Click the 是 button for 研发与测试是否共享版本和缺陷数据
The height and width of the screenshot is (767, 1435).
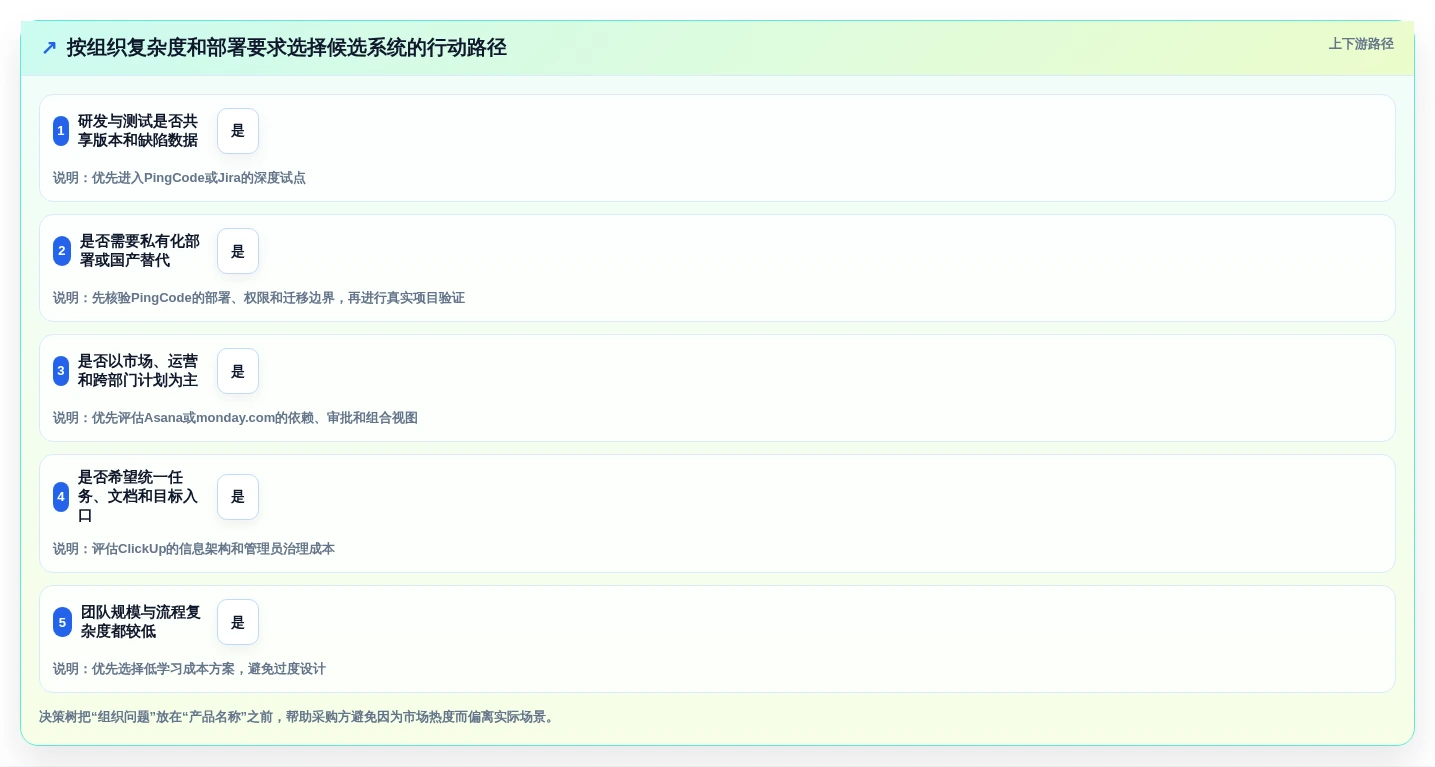click(238, 131)
